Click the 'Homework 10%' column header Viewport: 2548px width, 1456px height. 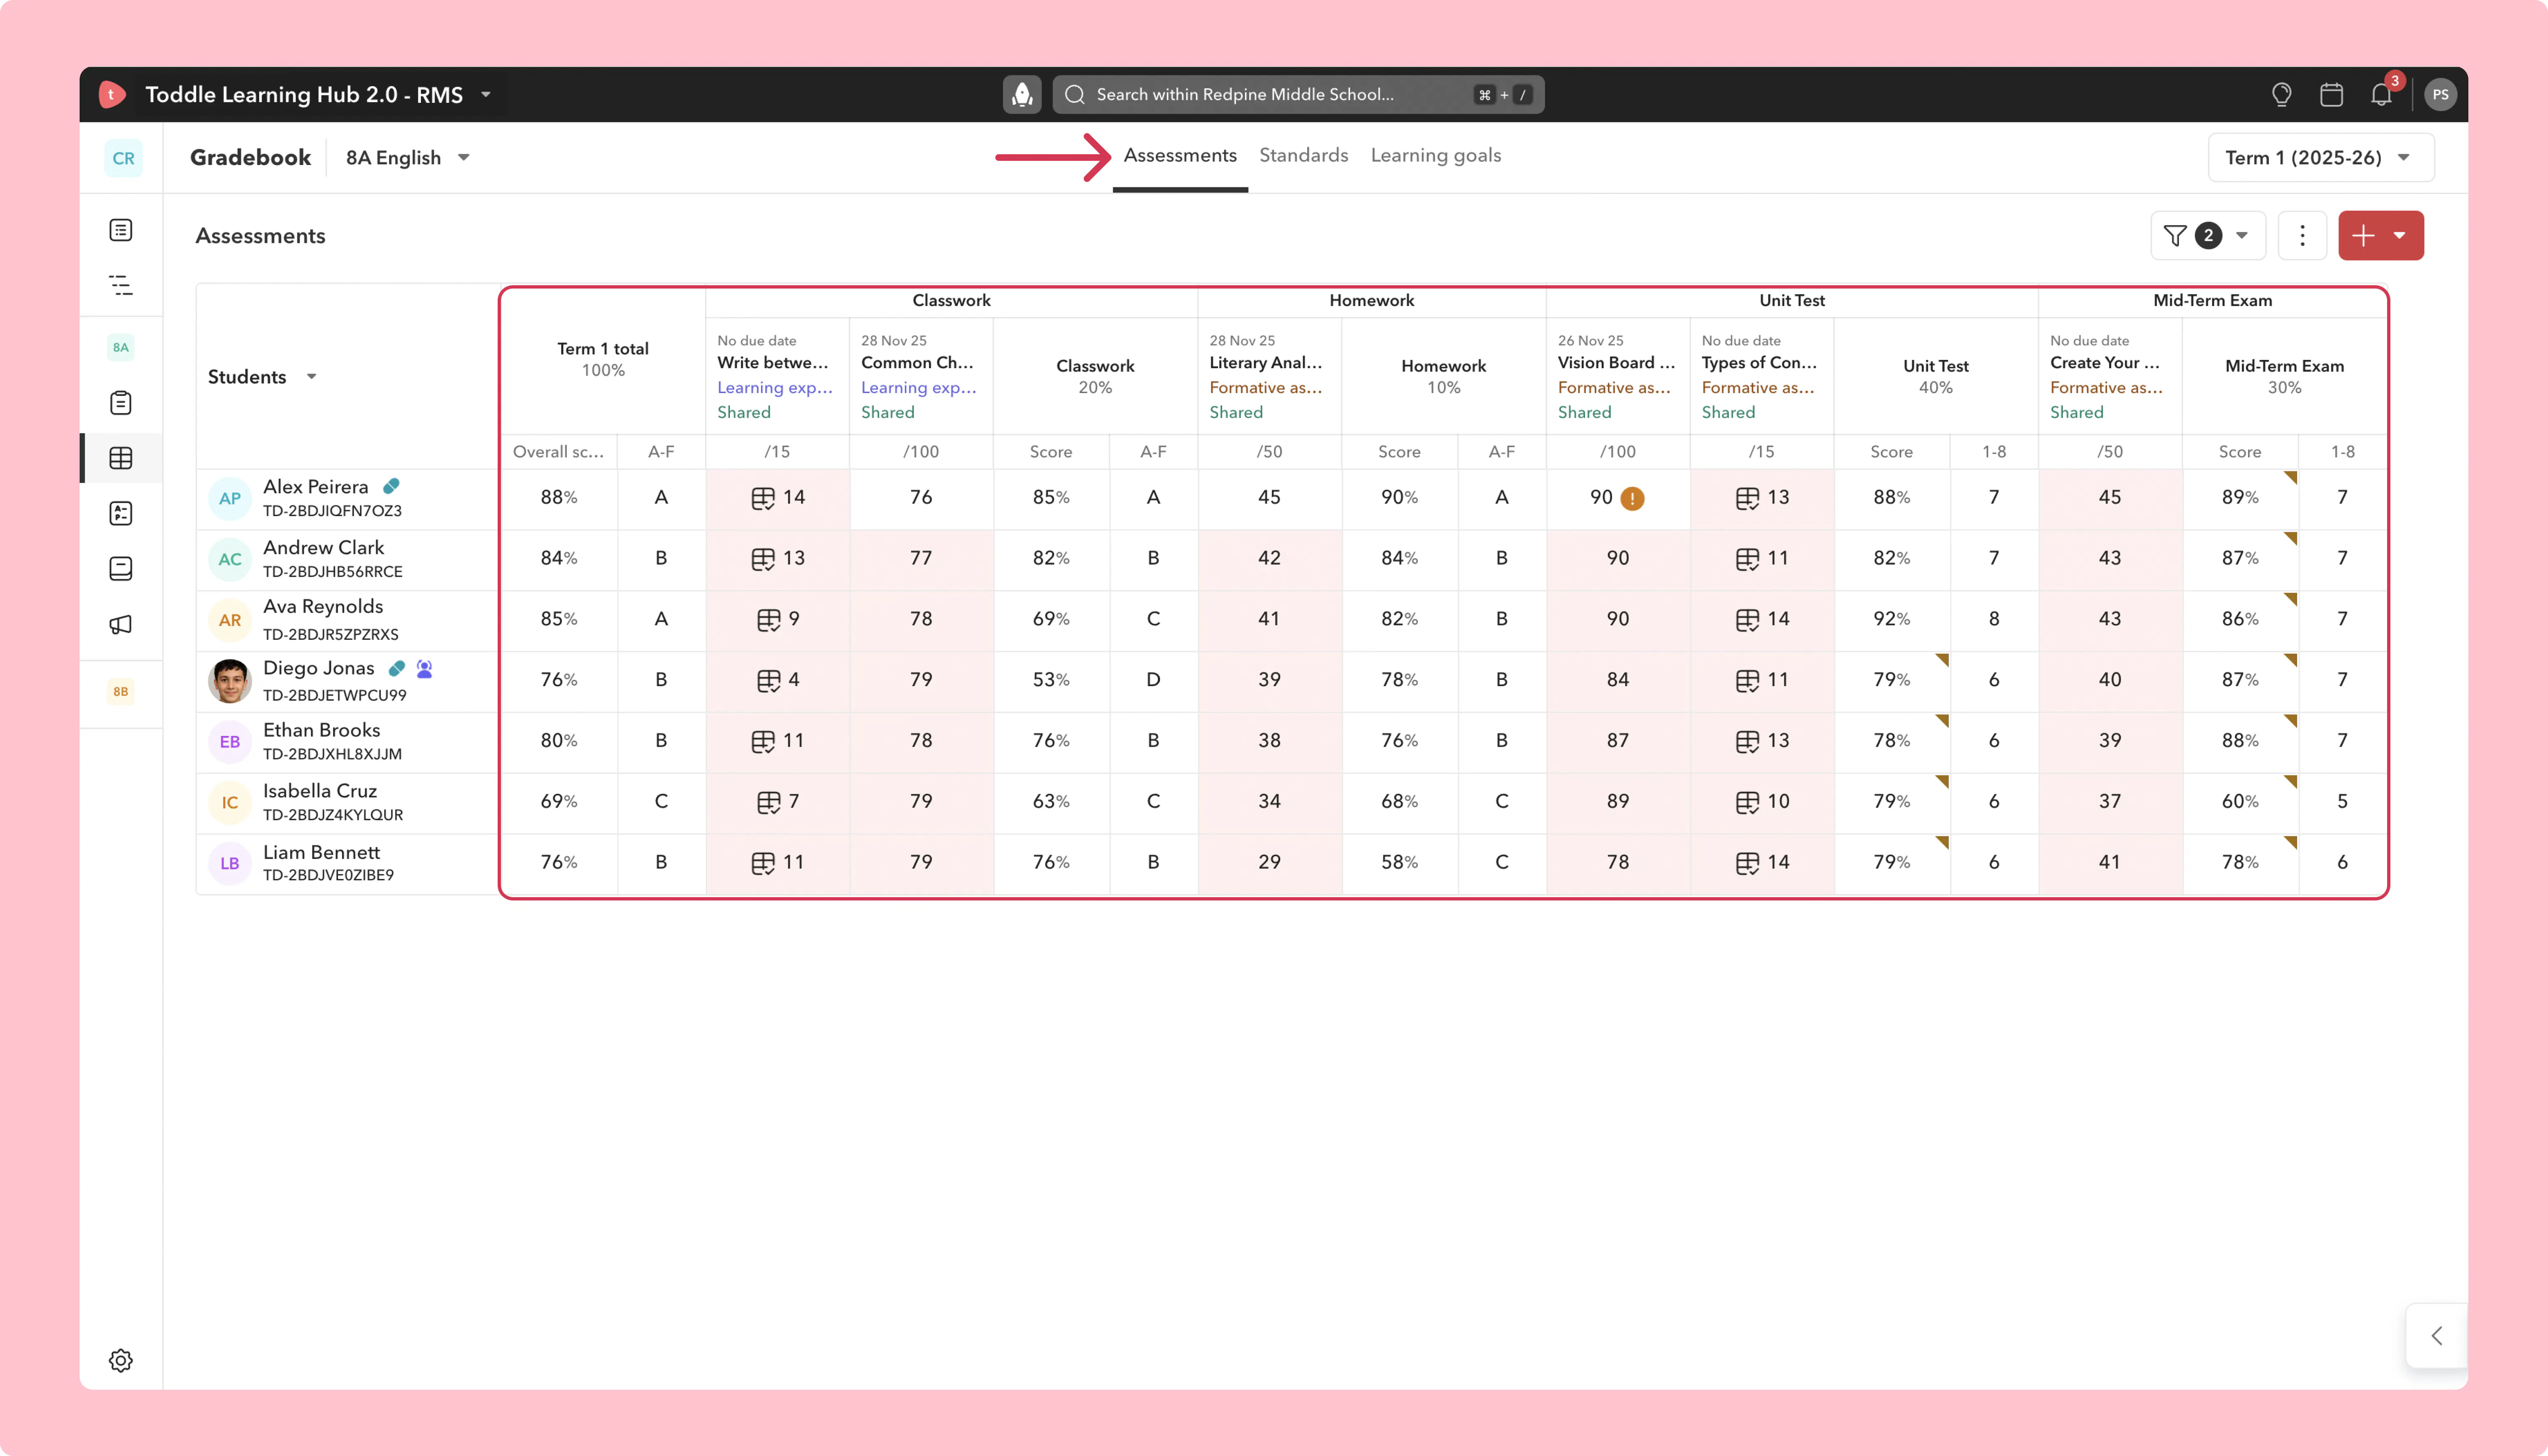coord(1443,376)
